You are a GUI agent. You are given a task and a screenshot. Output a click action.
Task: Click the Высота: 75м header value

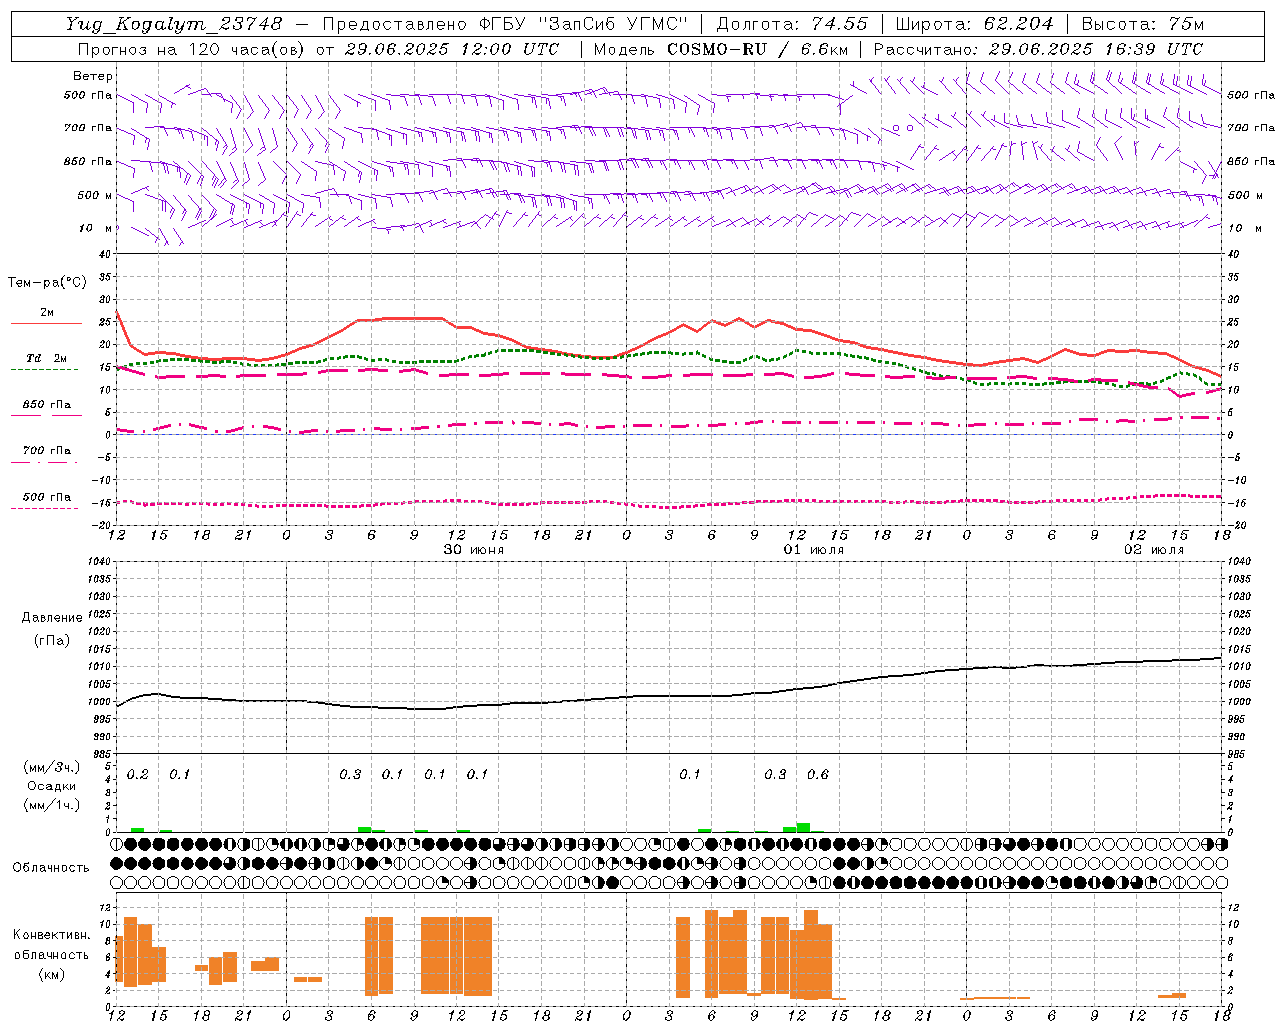pyautogui.click(x=1142, y=24)
